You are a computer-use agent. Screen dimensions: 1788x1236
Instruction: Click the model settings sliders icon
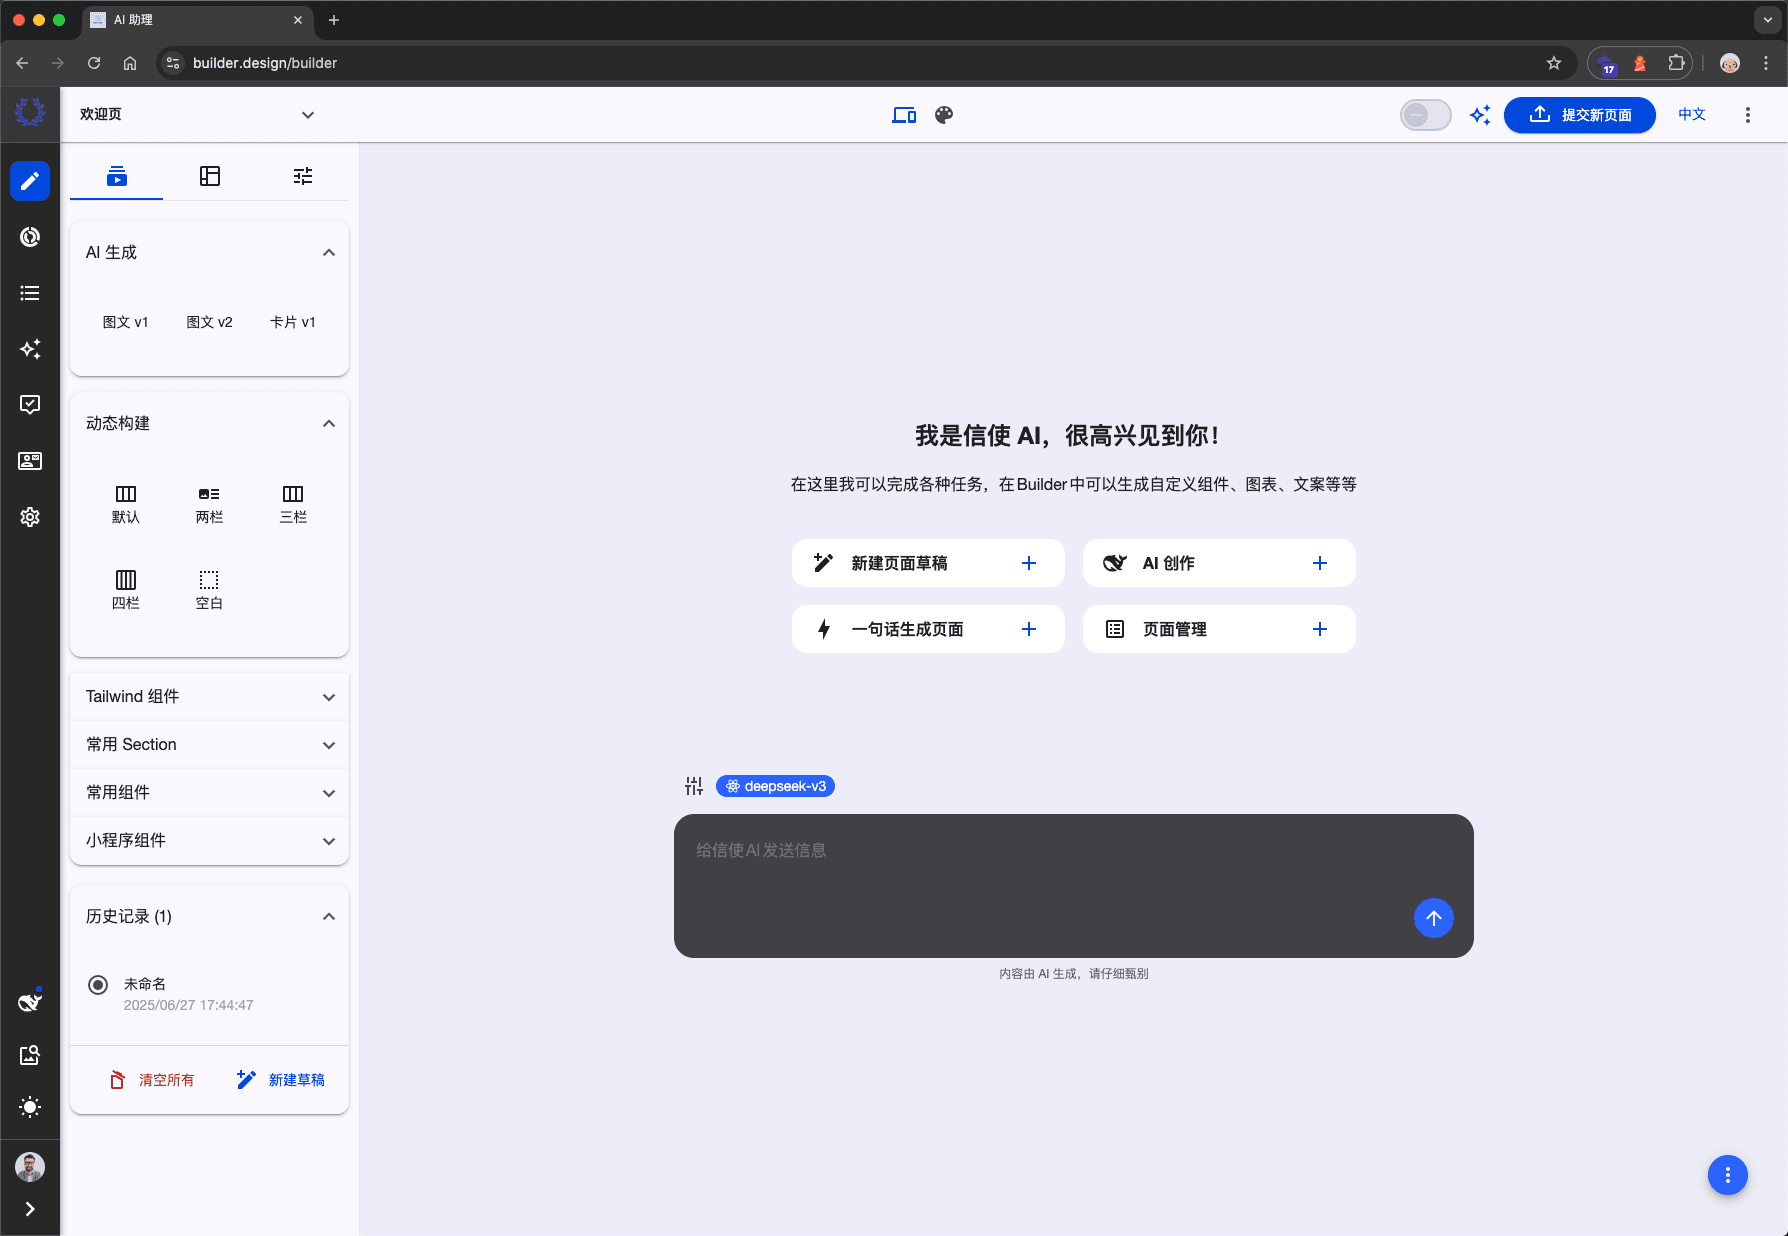694,786
